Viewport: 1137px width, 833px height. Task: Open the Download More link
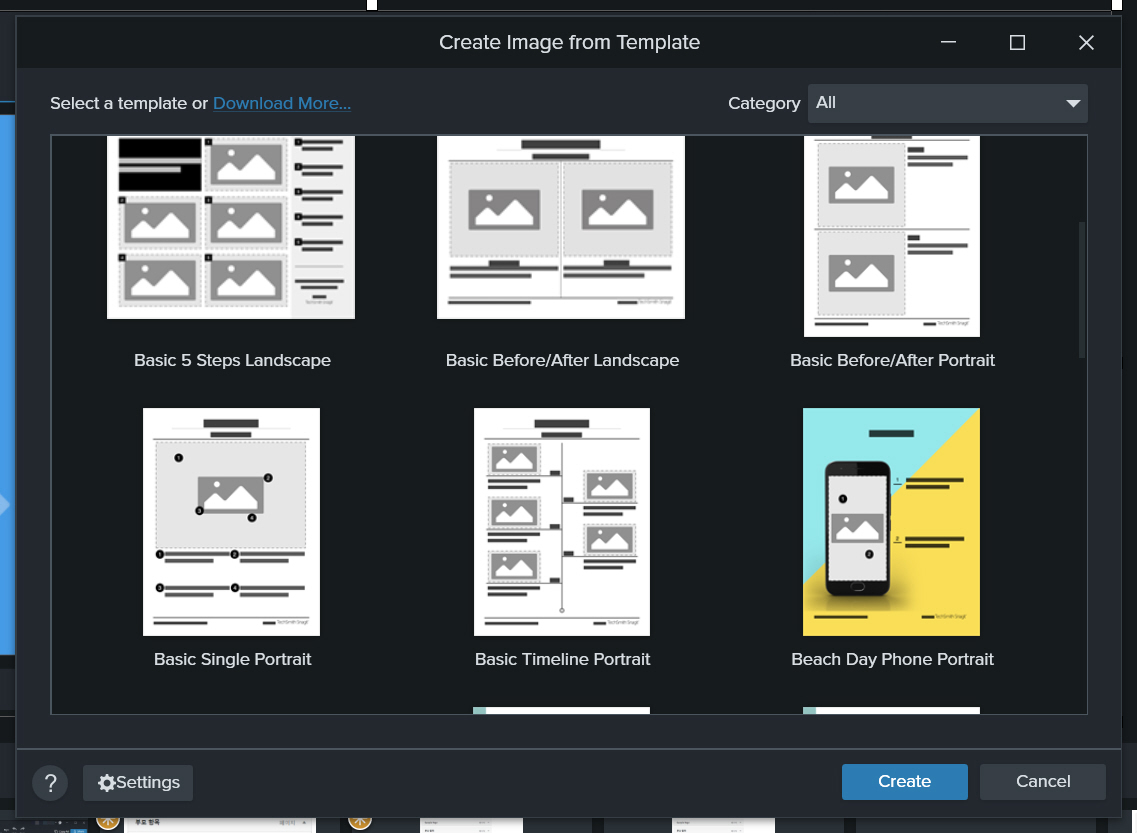click(281, 103)
